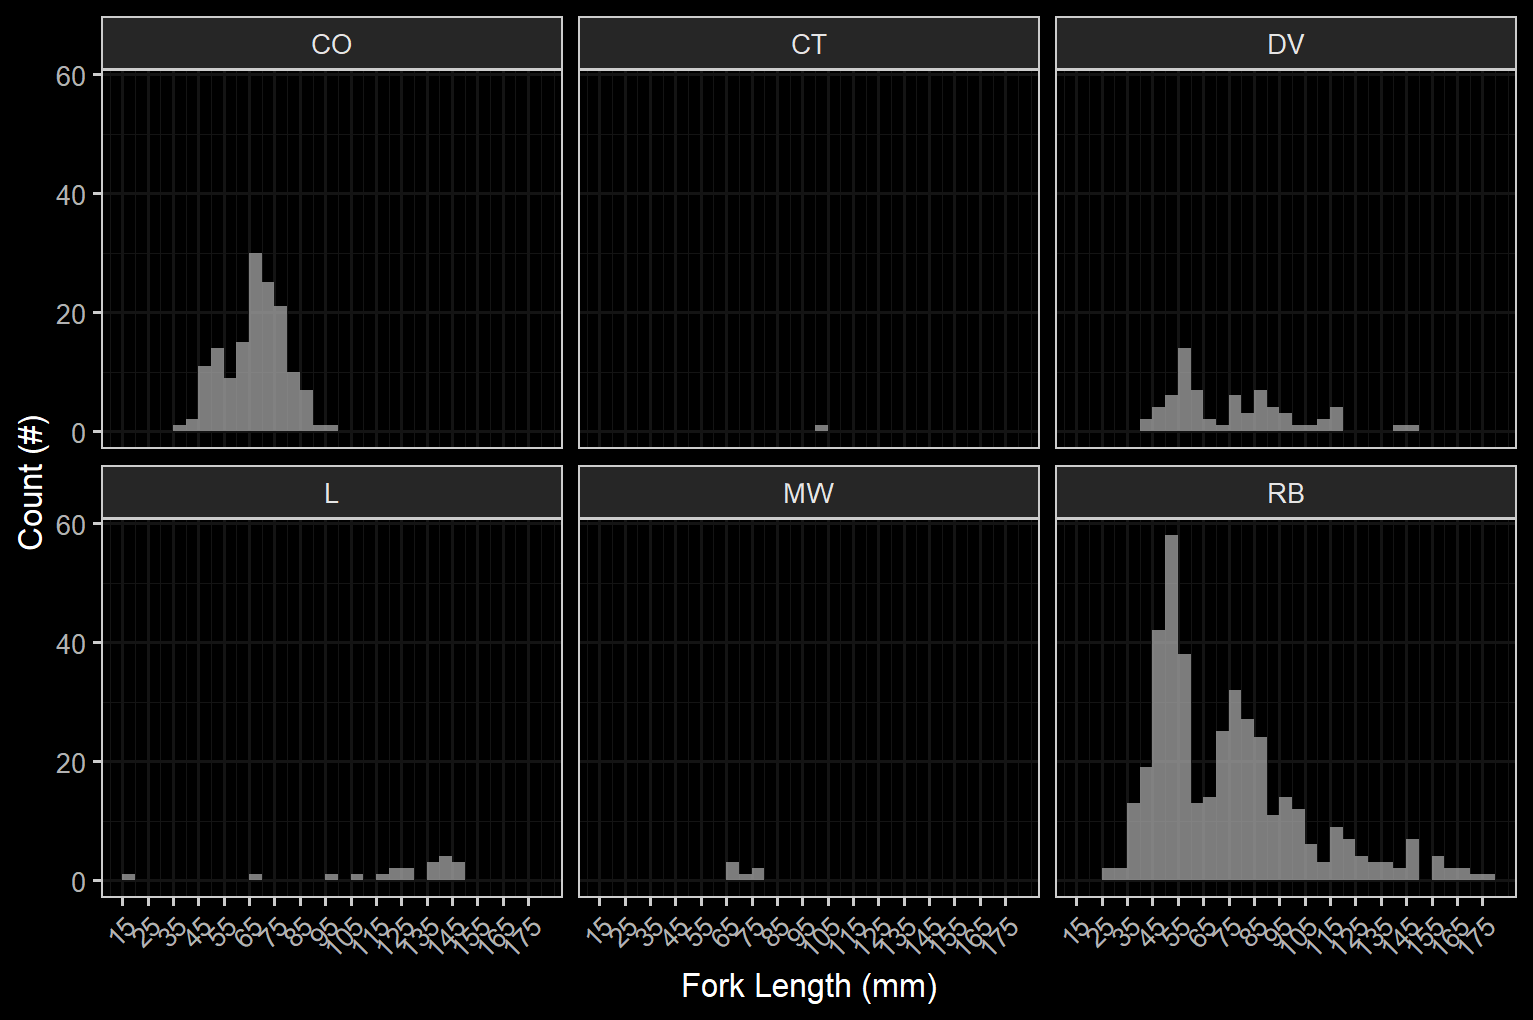The width and height of the screenshot is (1533, 1020).
Task: Click the top-row y-axis label 60
Action: pyautogui.click(x=71, y=76)
